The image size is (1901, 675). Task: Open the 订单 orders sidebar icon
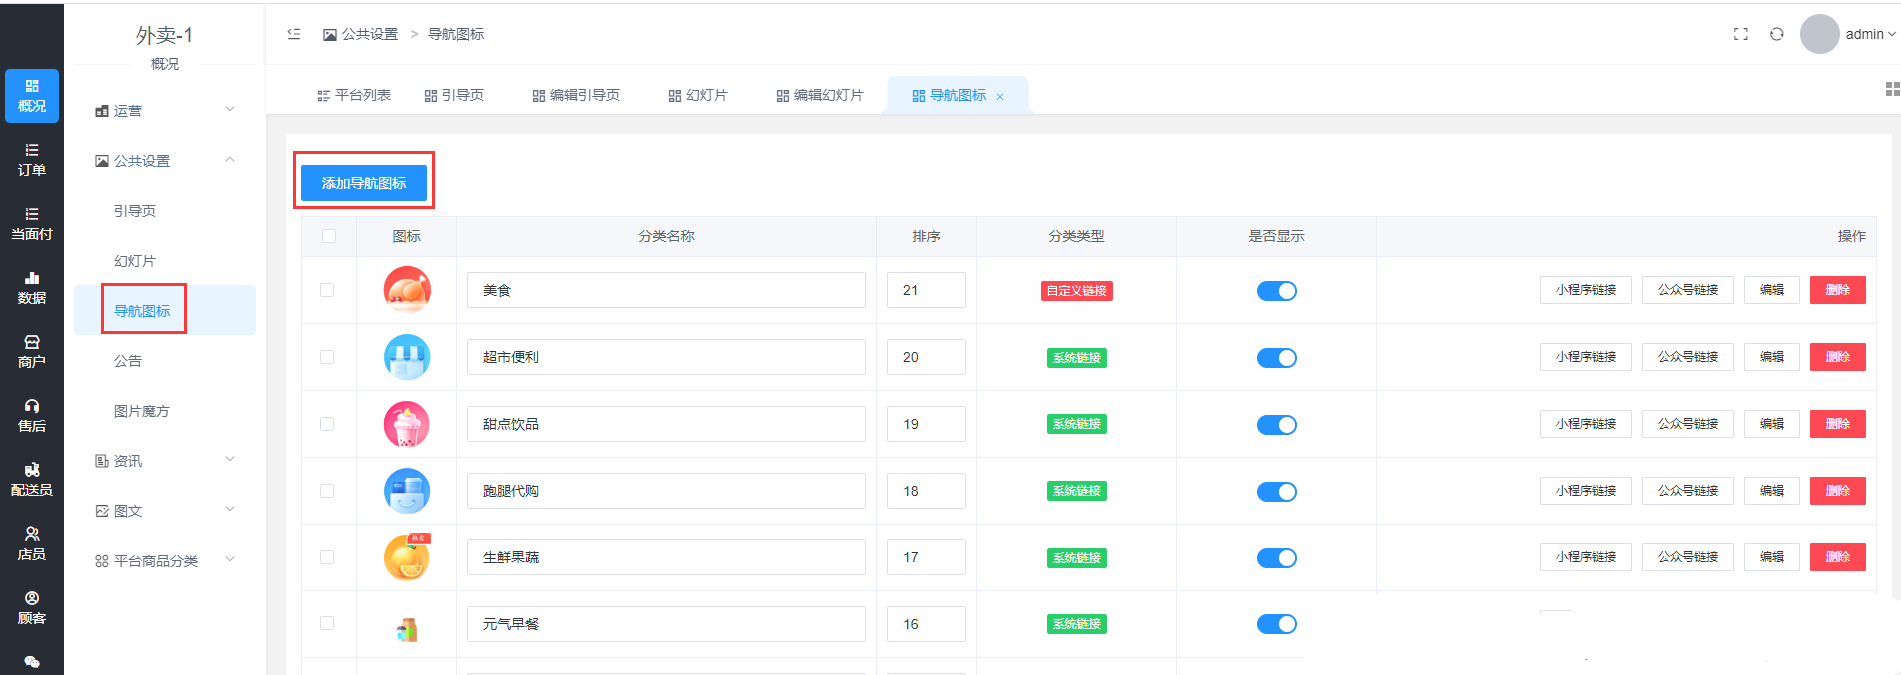pos(32,160)
